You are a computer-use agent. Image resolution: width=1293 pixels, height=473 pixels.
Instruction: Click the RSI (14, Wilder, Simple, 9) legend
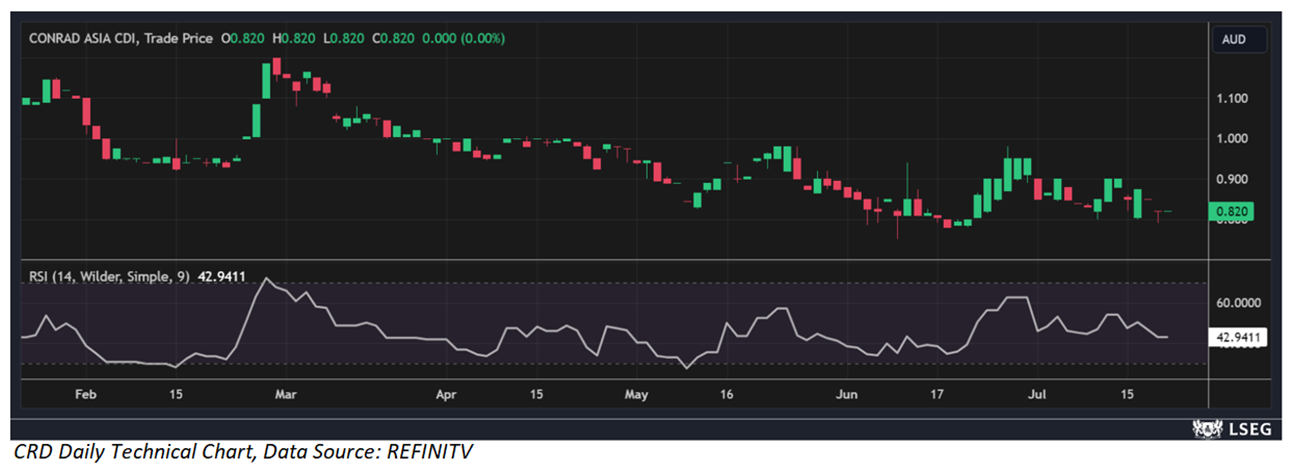coord(107,277)
